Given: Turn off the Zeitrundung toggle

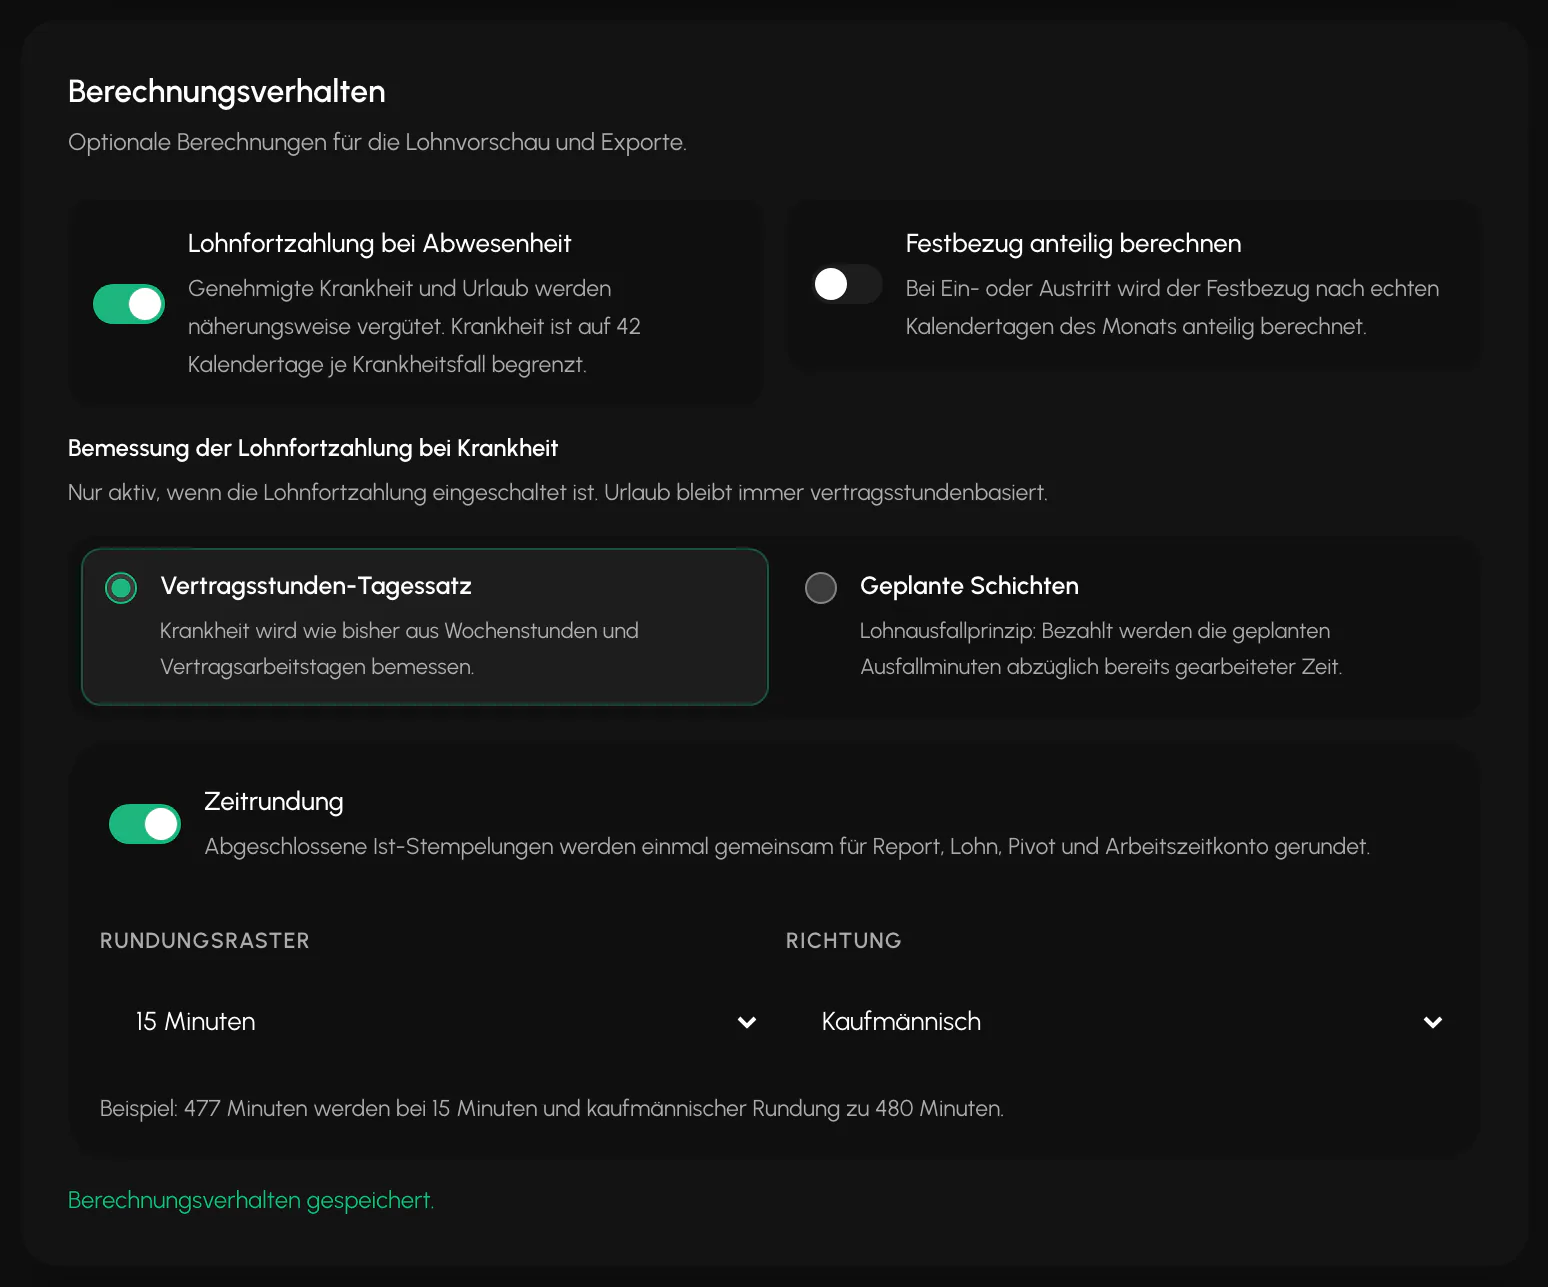Looking at the screenshot, I should pyautogui.click(x=145, y=824).
